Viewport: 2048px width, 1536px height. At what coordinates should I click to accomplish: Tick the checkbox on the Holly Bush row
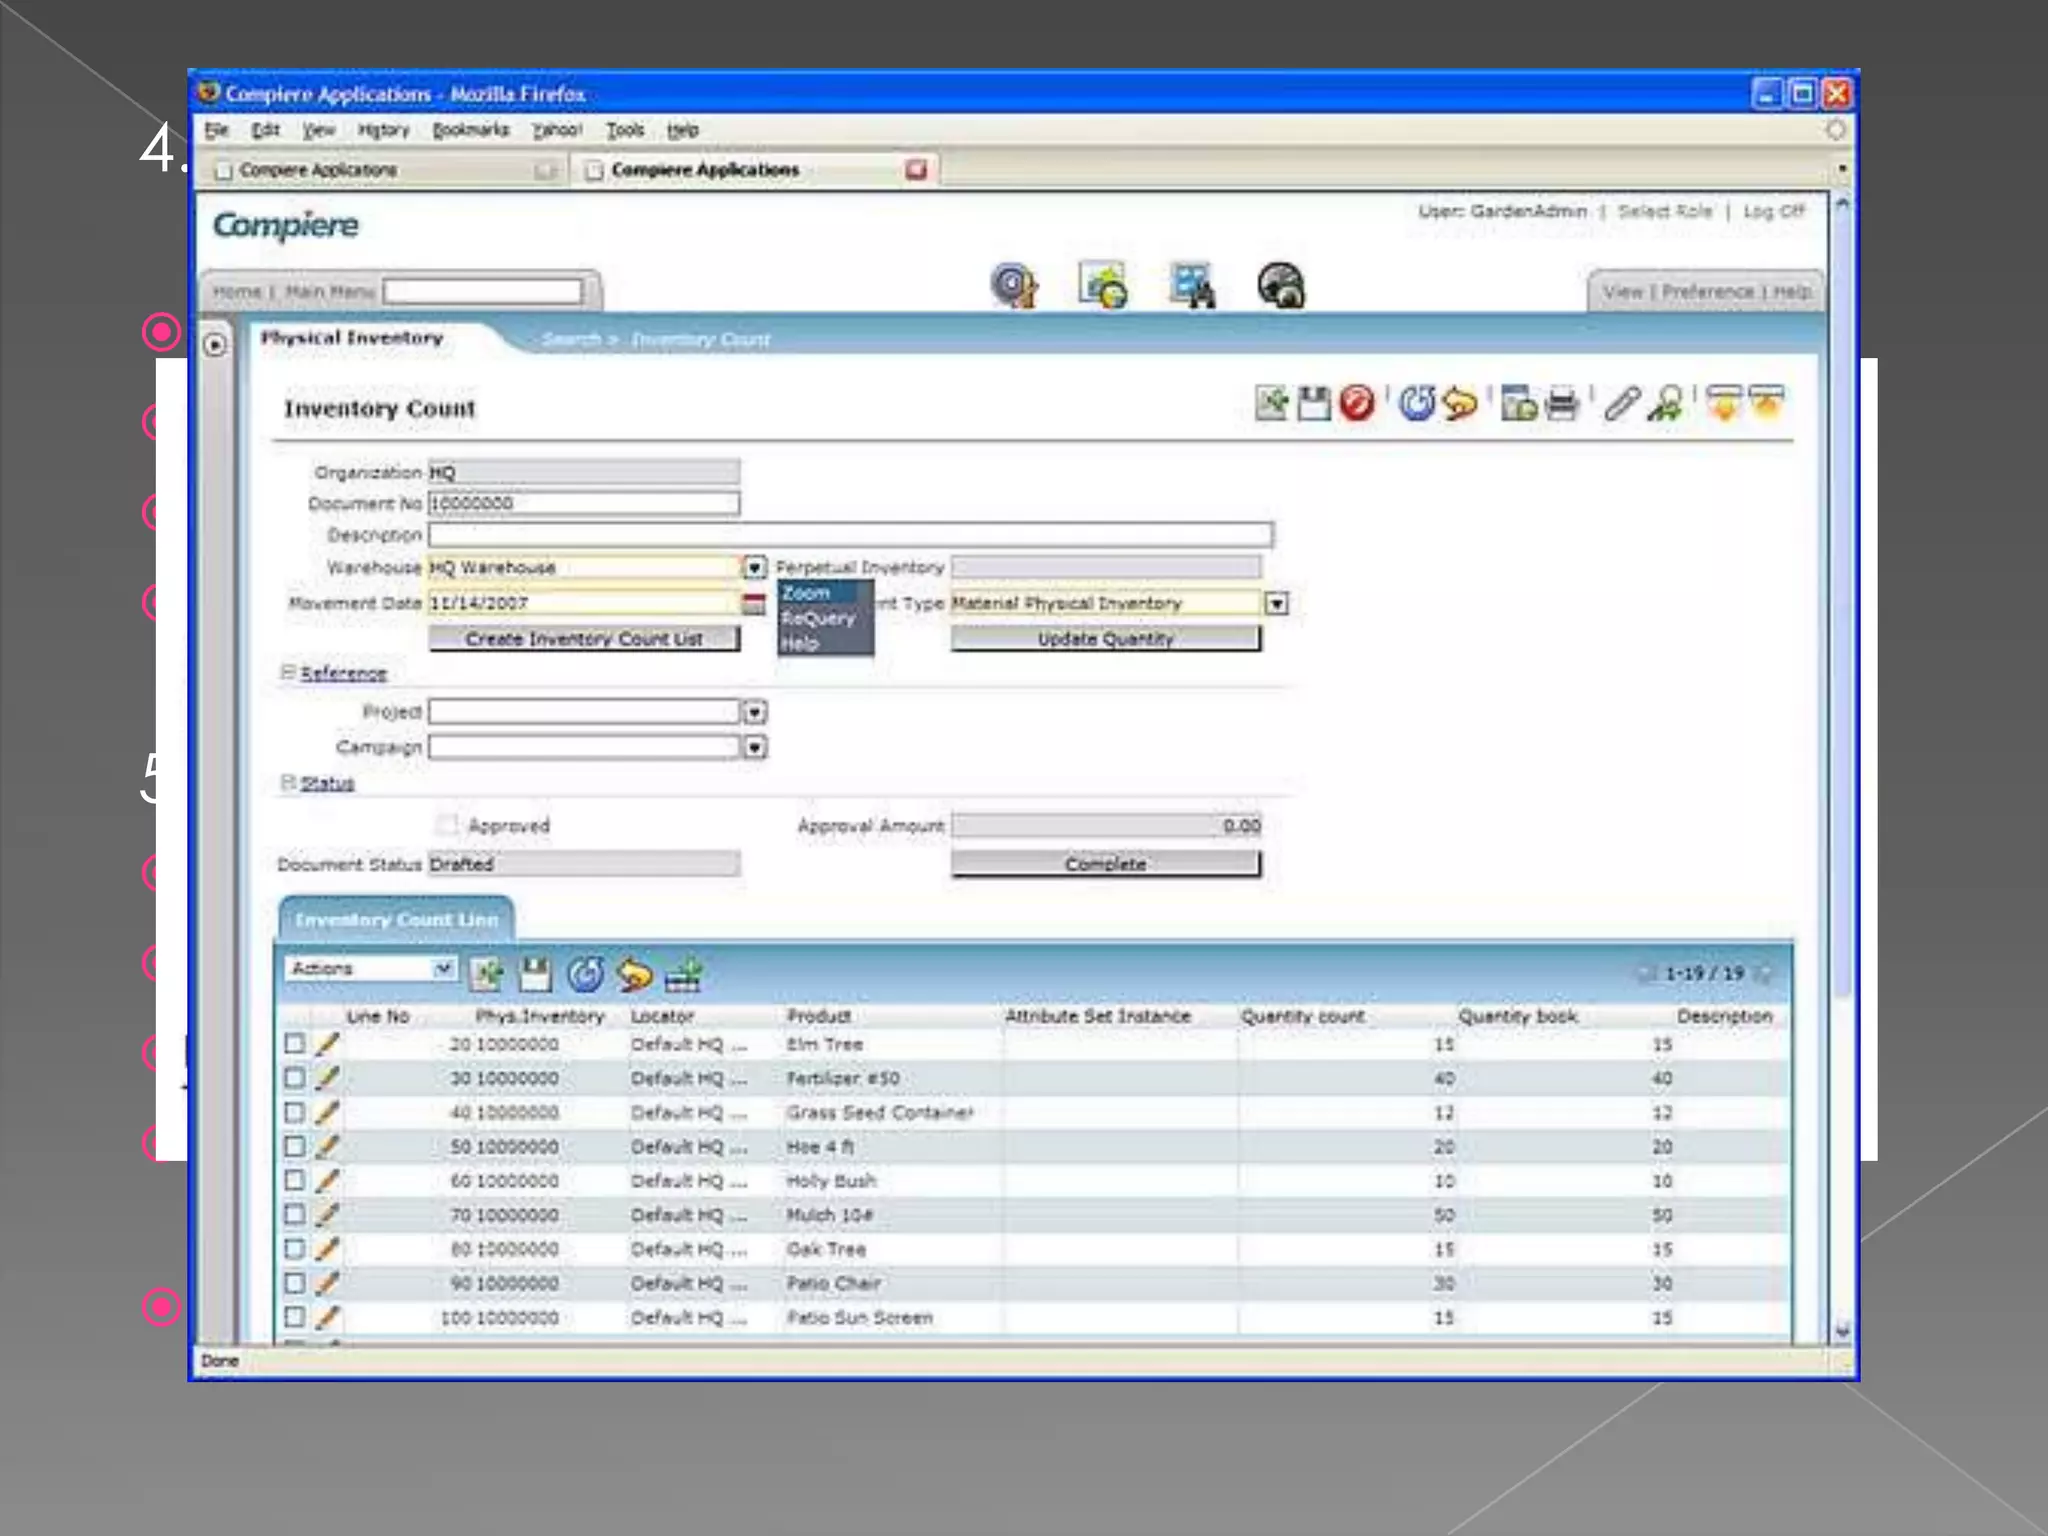pyautogui.click(x=294, y=1180)
